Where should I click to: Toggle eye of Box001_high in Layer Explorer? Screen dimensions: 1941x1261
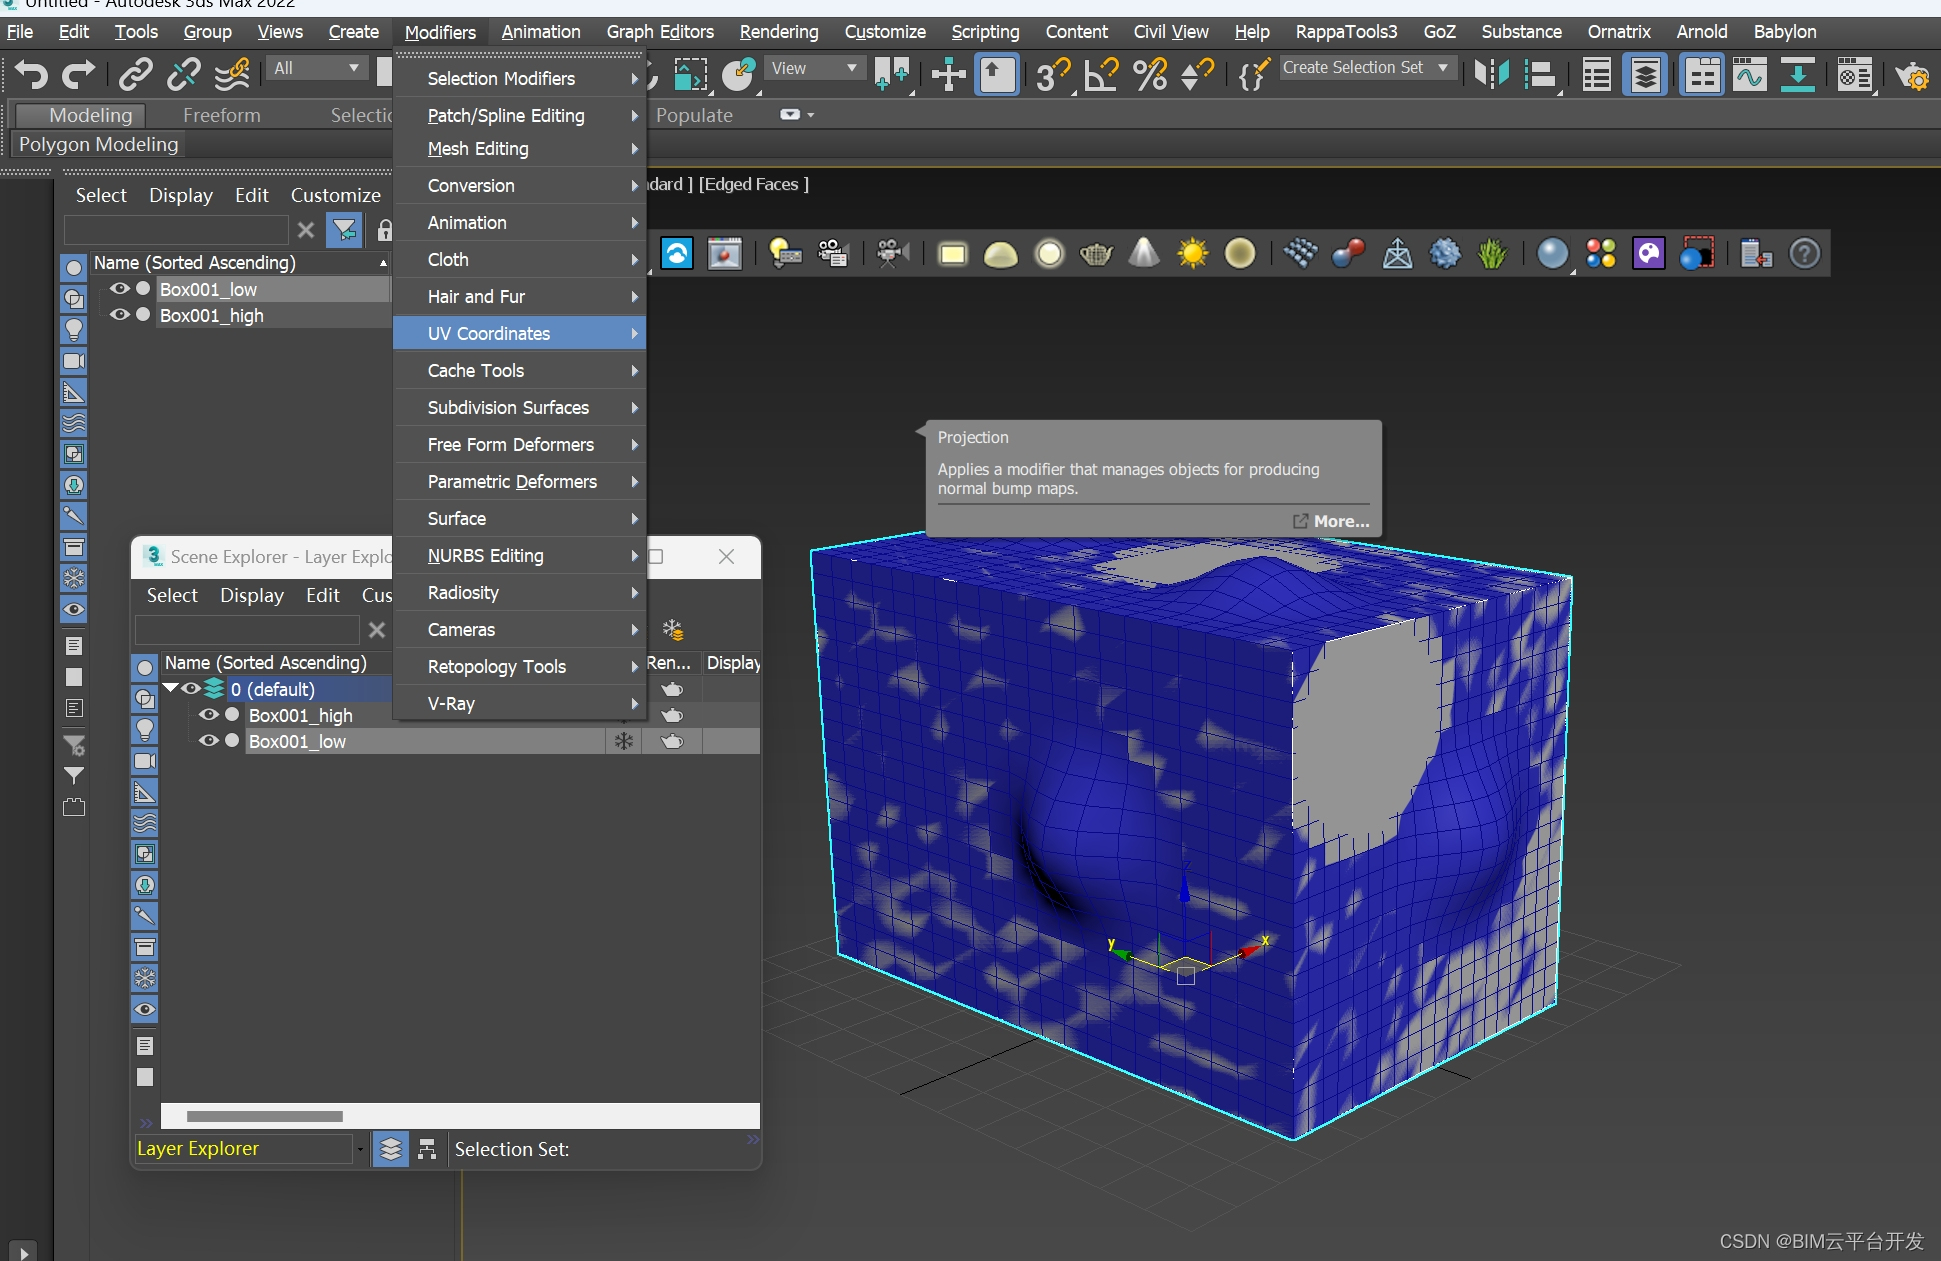[x=208, y=715]
